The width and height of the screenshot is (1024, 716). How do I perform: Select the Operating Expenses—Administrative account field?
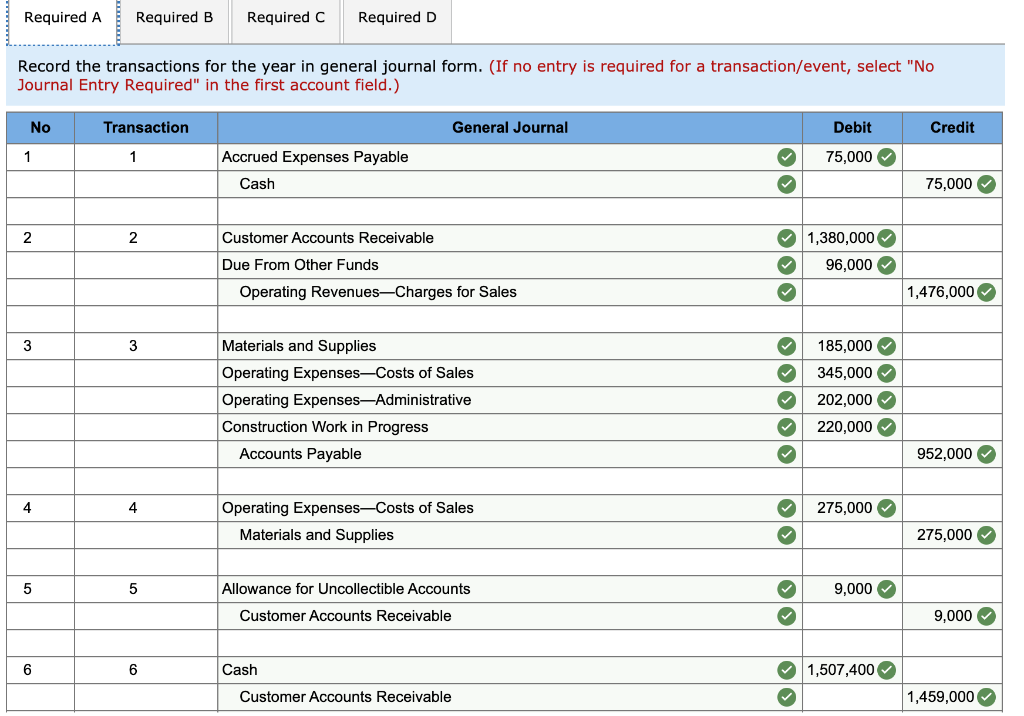[450, 400]
